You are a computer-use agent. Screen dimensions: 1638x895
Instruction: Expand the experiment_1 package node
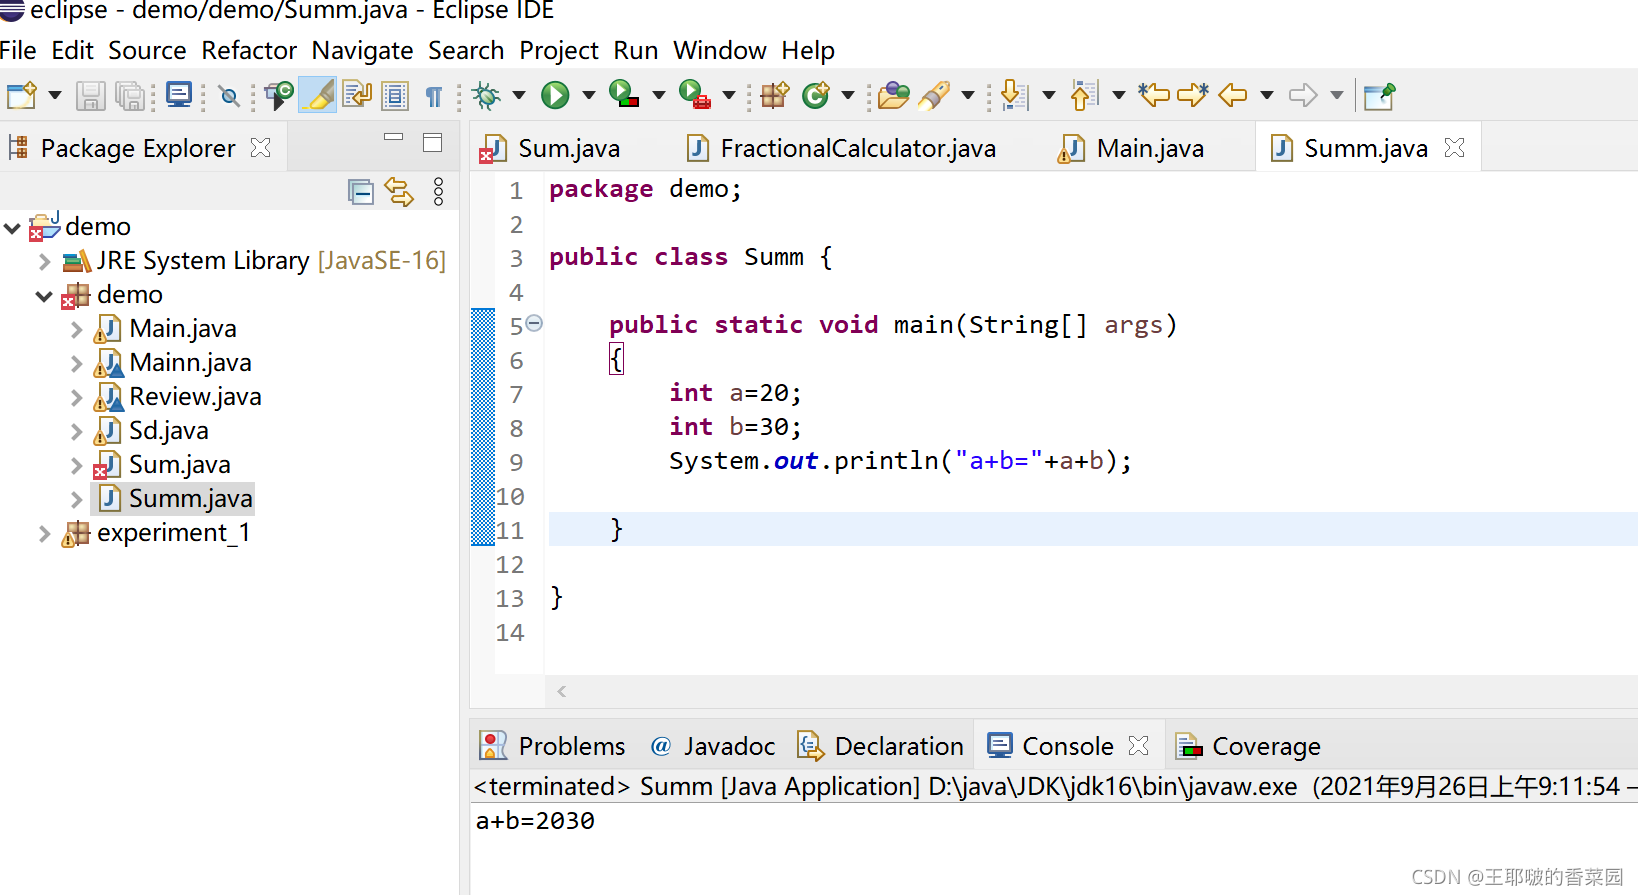(44, 534)
